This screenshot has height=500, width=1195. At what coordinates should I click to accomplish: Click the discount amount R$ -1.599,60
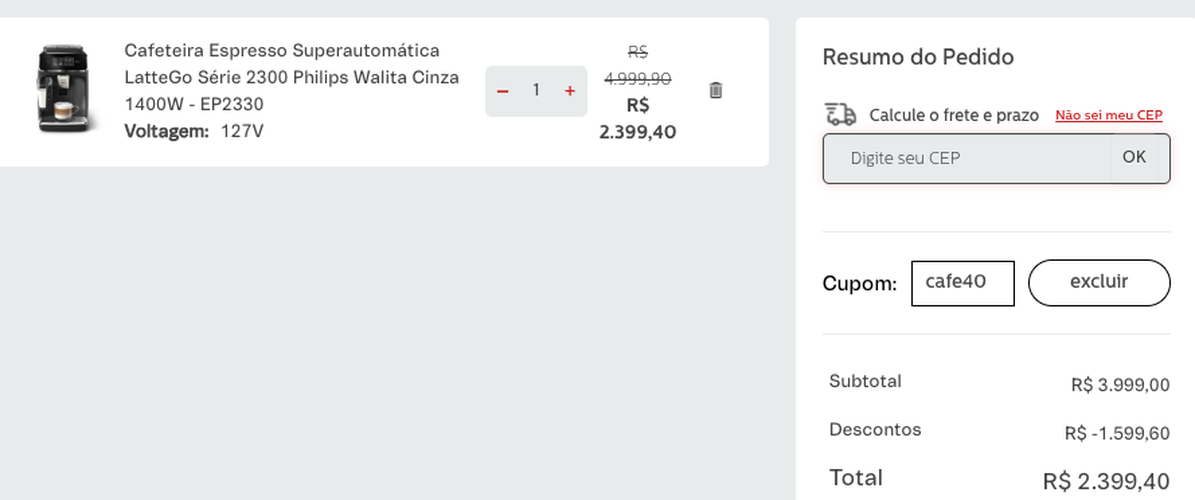[x=1116, y=433]
